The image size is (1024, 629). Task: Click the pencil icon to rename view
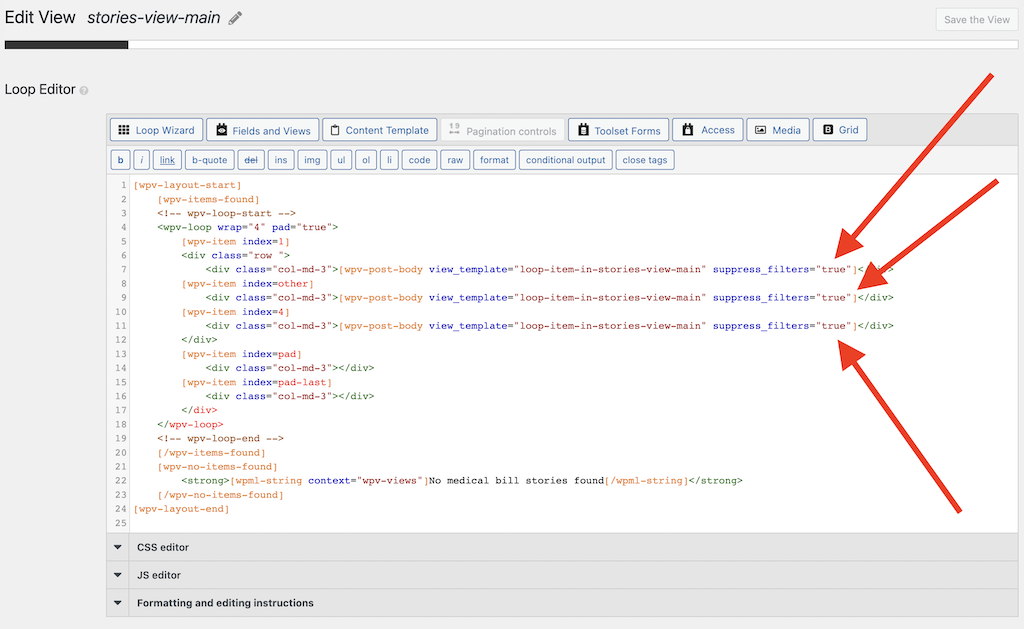[235, 18]
